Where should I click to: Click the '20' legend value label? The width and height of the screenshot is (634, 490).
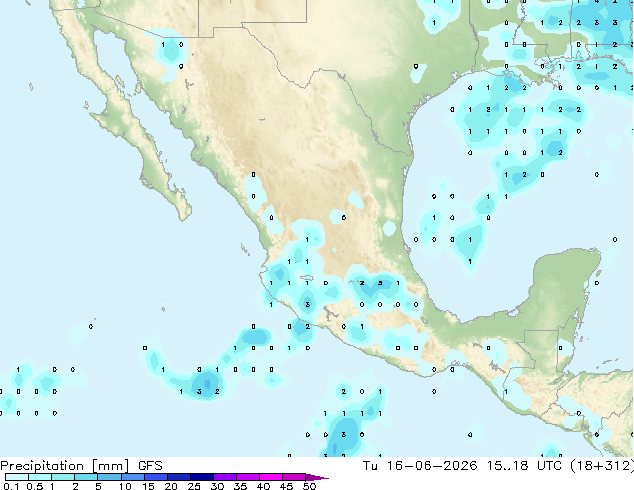click(x=171, y=486)
